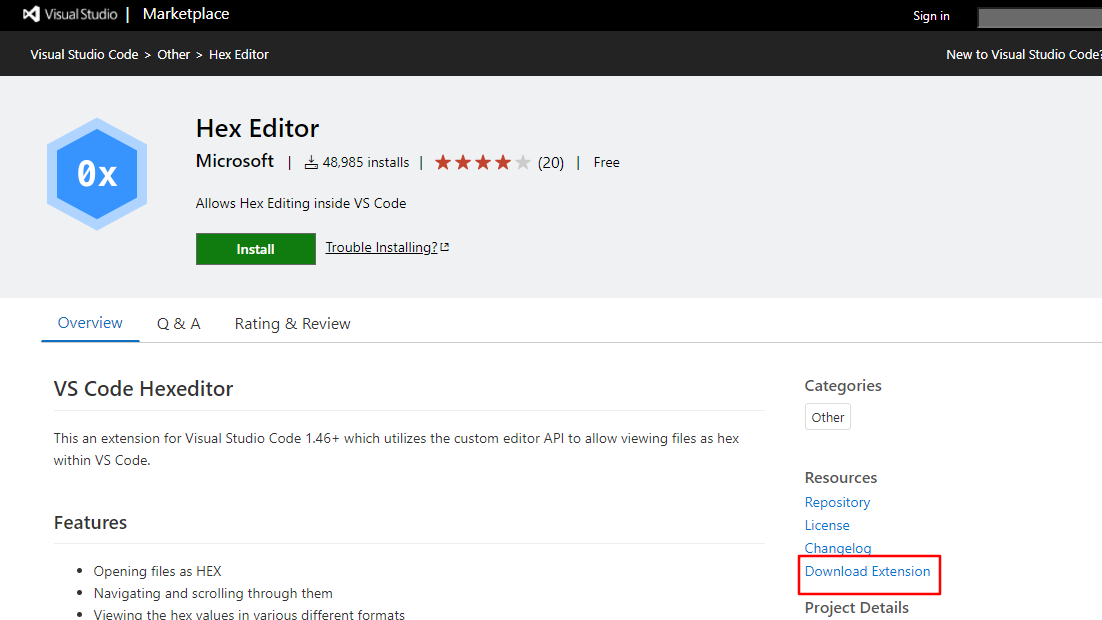Open the Other breadcrumb link
This screenshot has height=620, width=1102.
[x=174, y=54]
